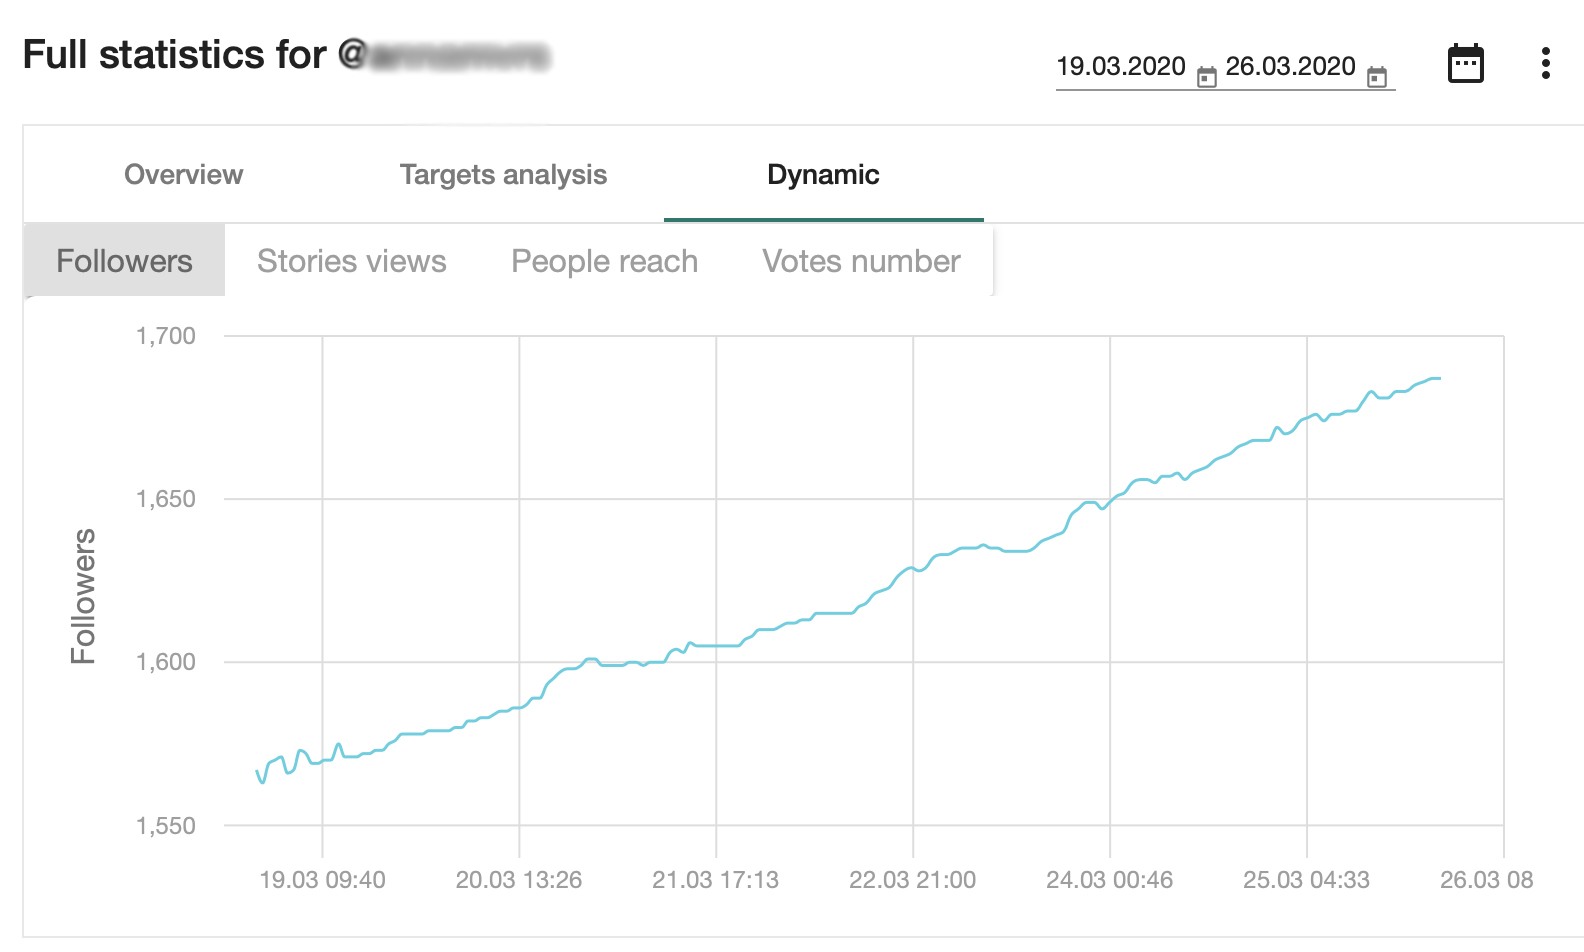Click the leftmost start of the followers line

tap(258, 772)
